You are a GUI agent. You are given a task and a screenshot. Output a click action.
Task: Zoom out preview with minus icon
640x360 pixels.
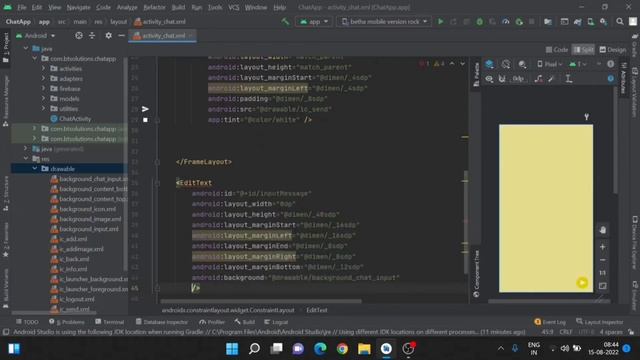[x=602, y=260]
